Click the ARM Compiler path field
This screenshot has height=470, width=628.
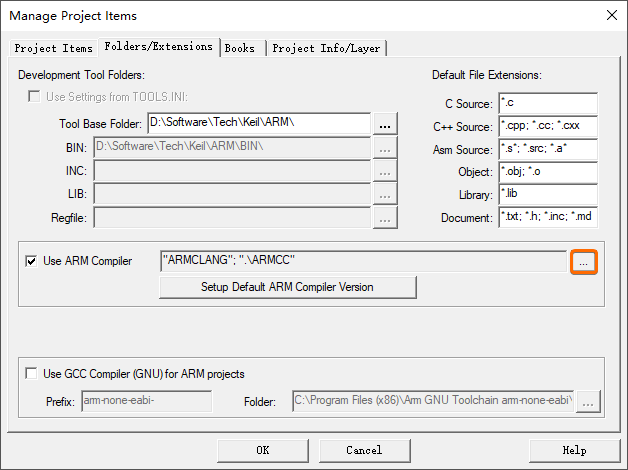363,261
